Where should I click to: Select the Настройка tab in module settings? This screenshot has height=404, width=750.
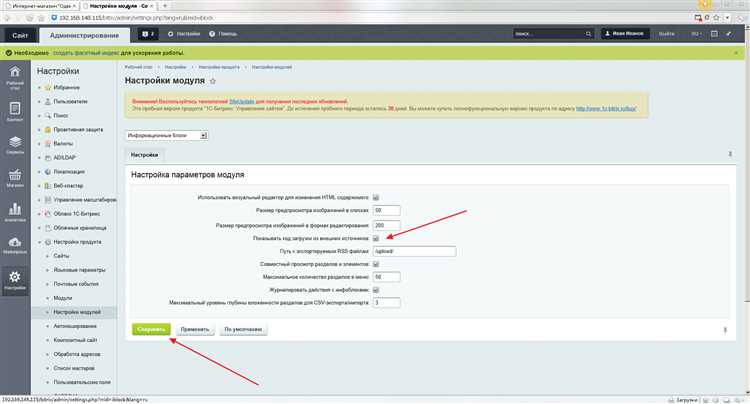tap(144, 155)
